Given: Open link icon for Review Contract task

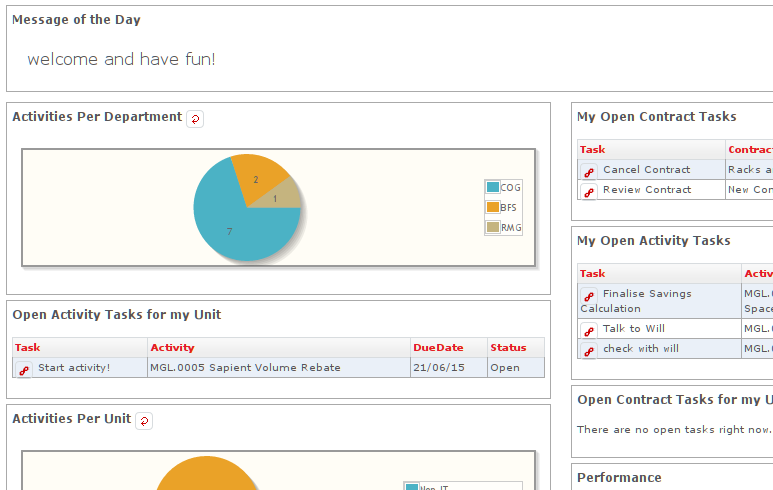Looking at the screenshot, I should 589,192.
